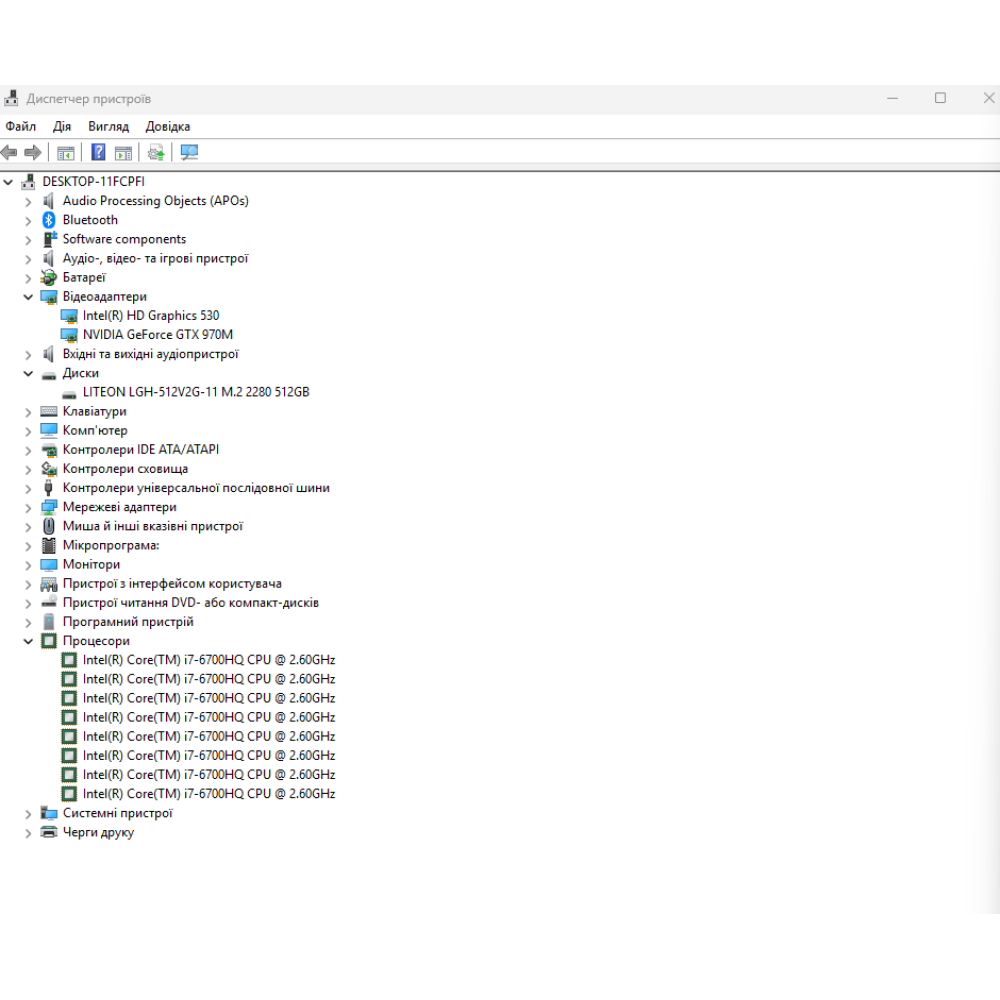1000x1000 pixels.
Task: Open the Вигляд menu
Action: click(x=108, y=127)
